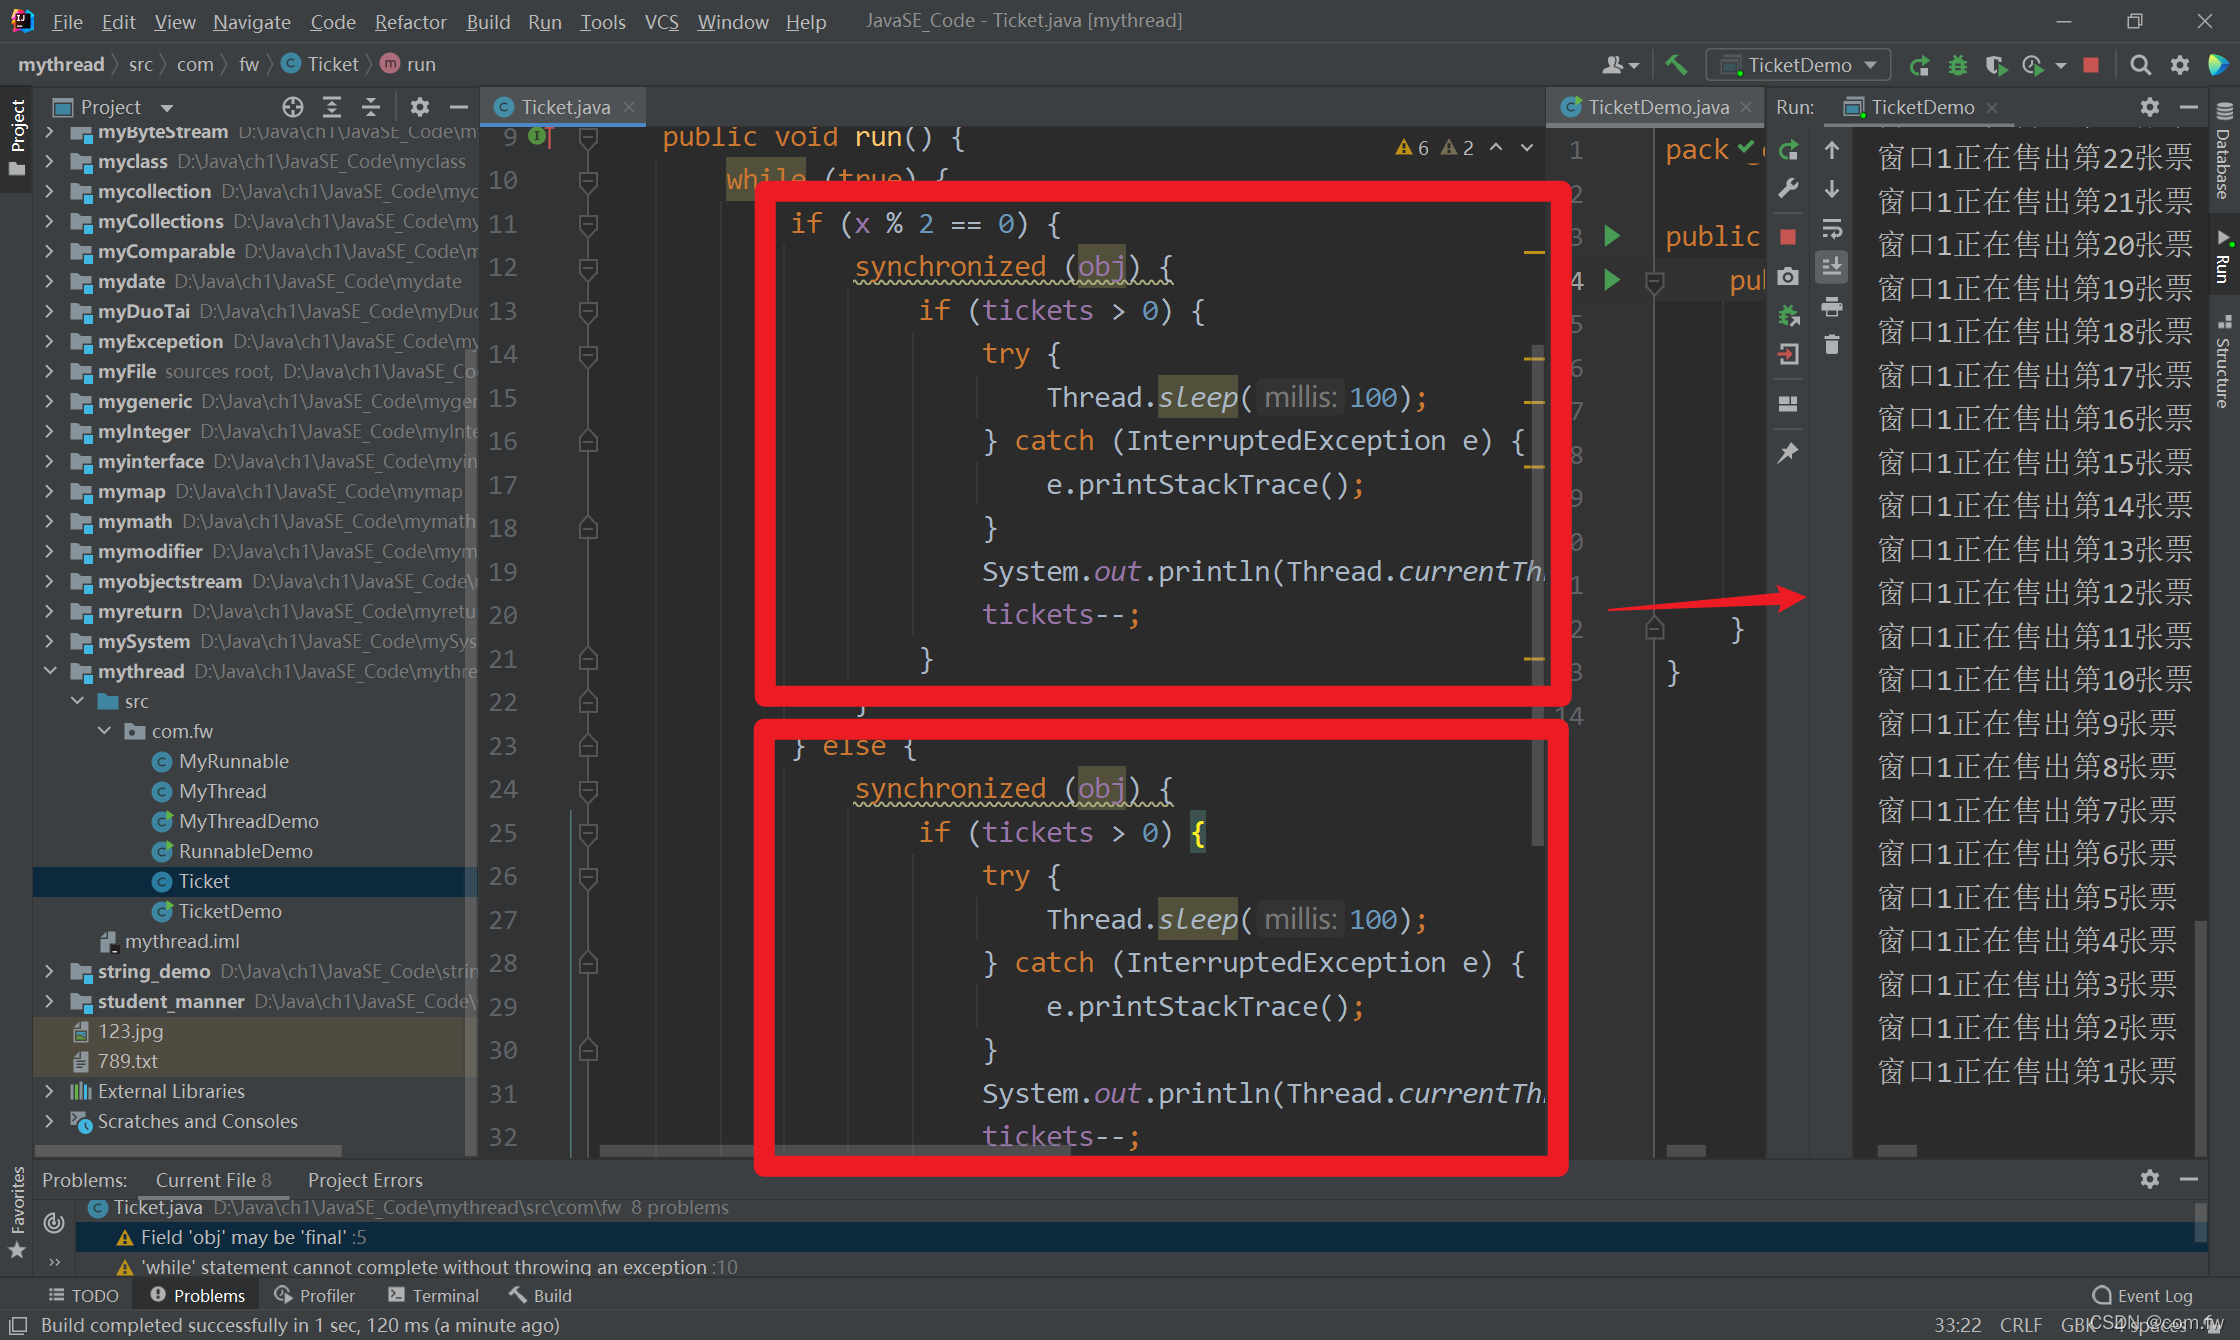The height and width of the screenshot is (1340, 2240).
Task: Switch to the TicketDemo.java editor tab
Action: tap(1657, 107)
